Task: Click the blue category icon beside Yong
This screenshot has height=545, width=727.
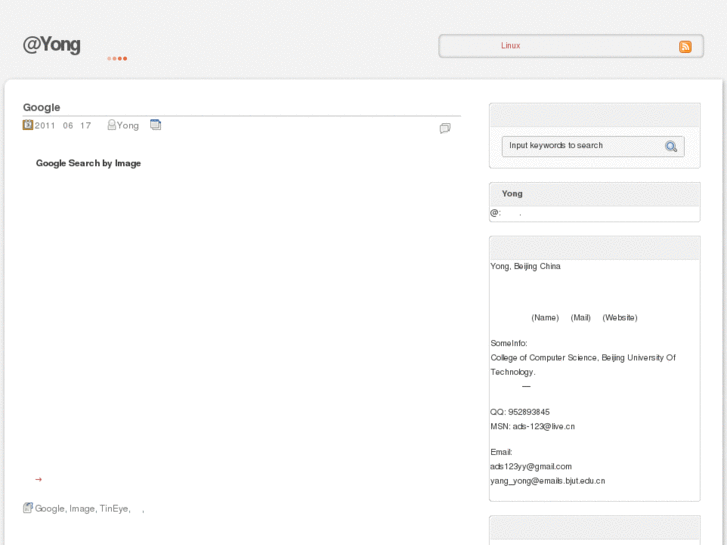Action: pos(155,125)
